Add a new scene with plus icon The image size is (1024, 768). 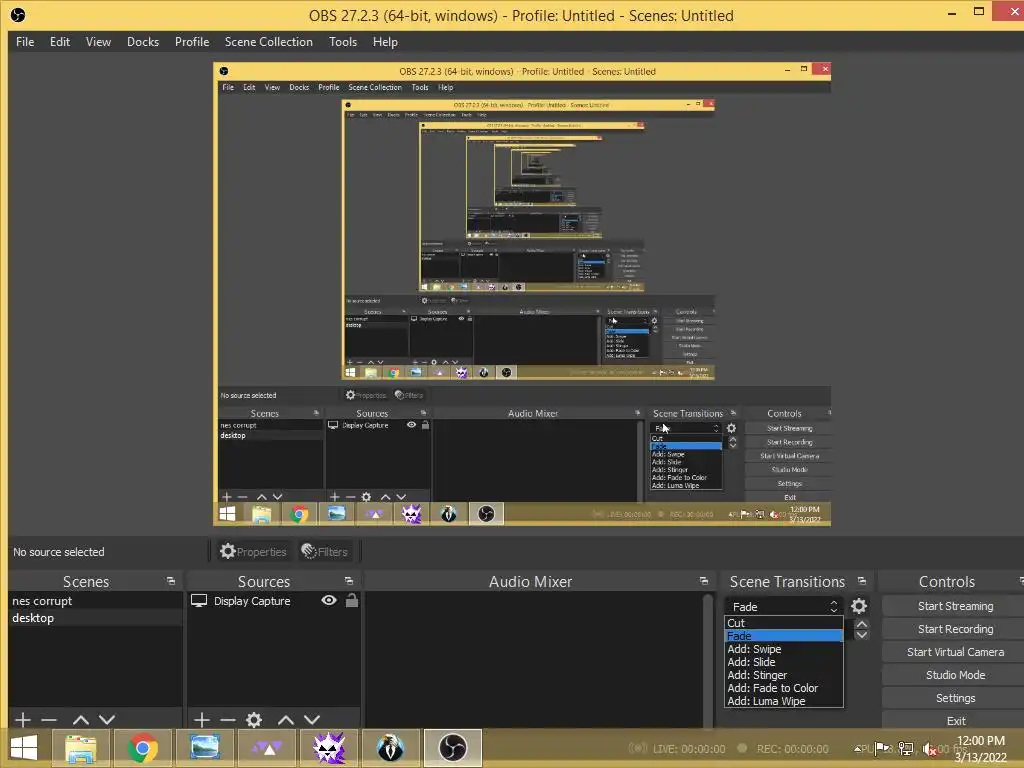click(x=22, y=720)
